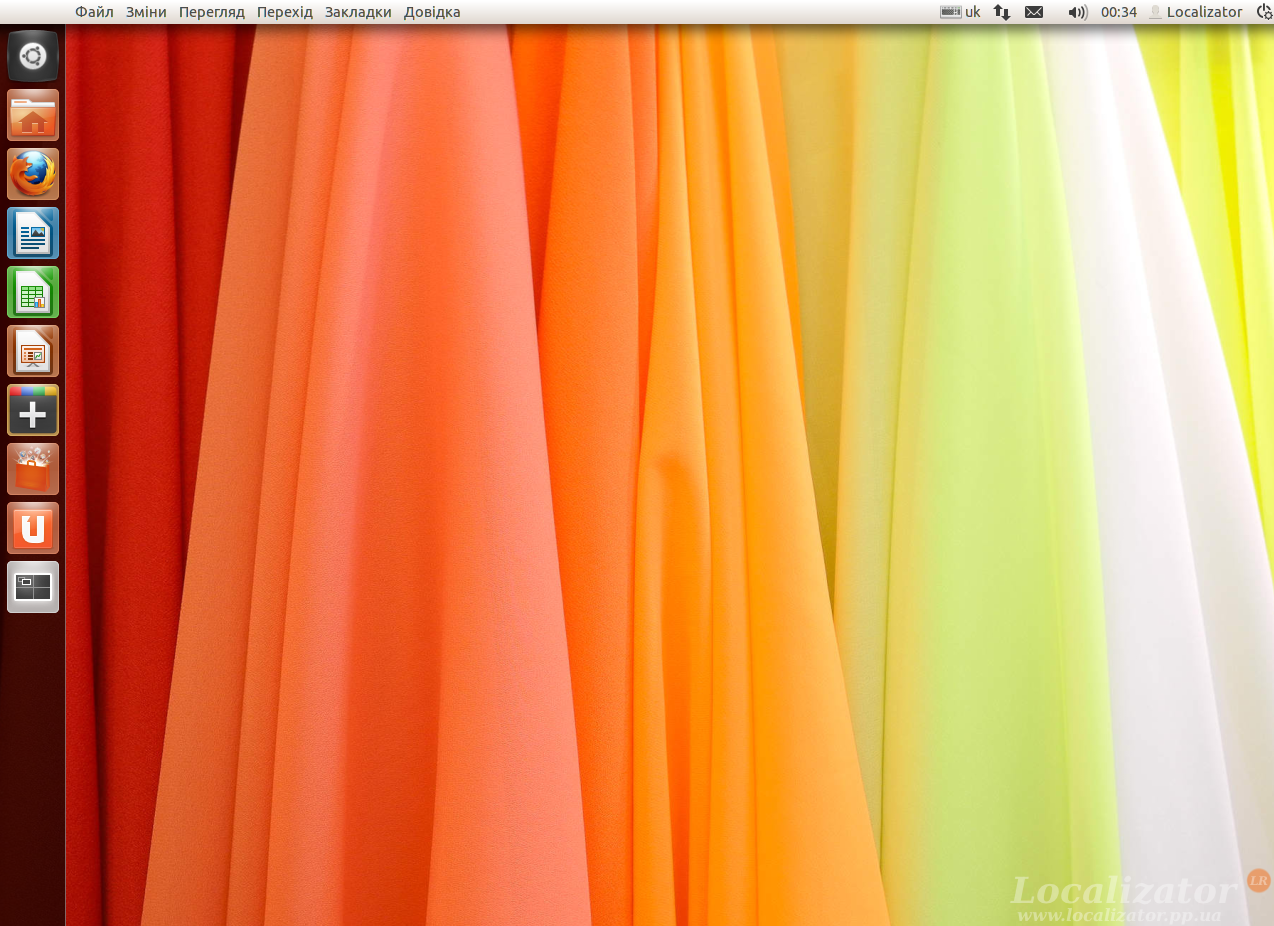
Task: Open the Localizator user menu
Action: 1196,12
